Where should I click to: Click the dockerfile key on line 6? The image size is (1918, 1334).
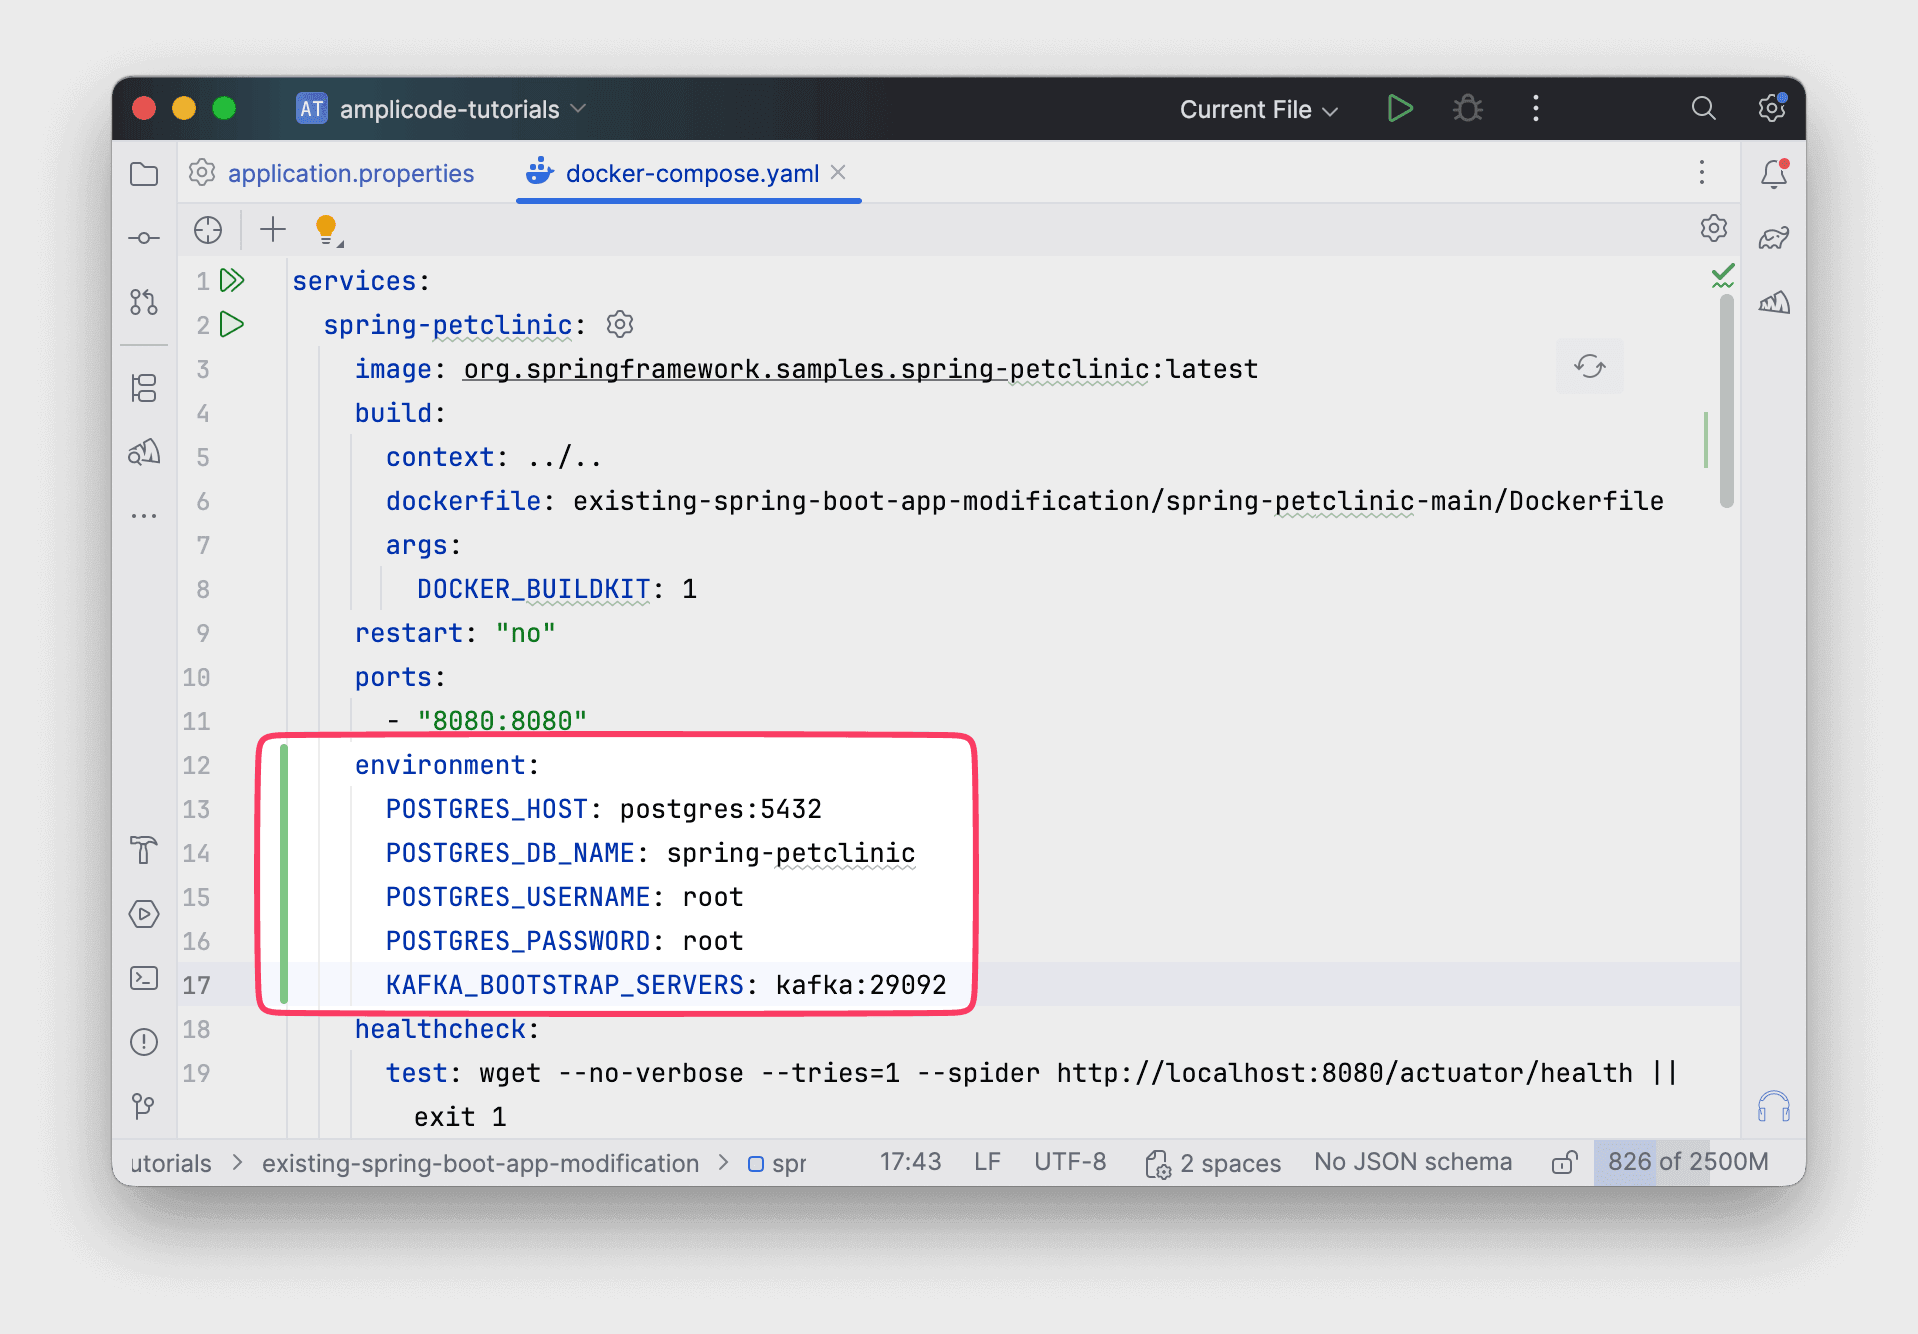(464, 501)
